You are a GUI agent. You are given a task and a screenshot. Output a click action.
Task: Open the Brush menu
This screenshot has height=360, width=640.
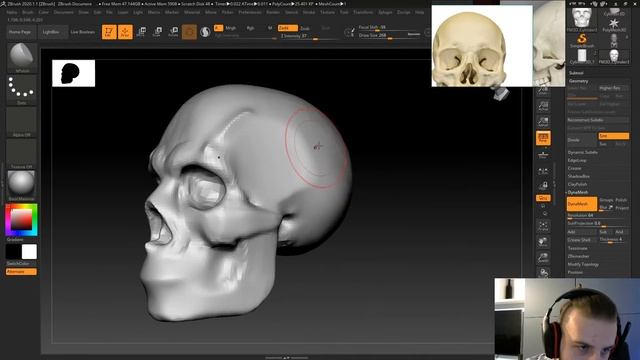(28, 12)
